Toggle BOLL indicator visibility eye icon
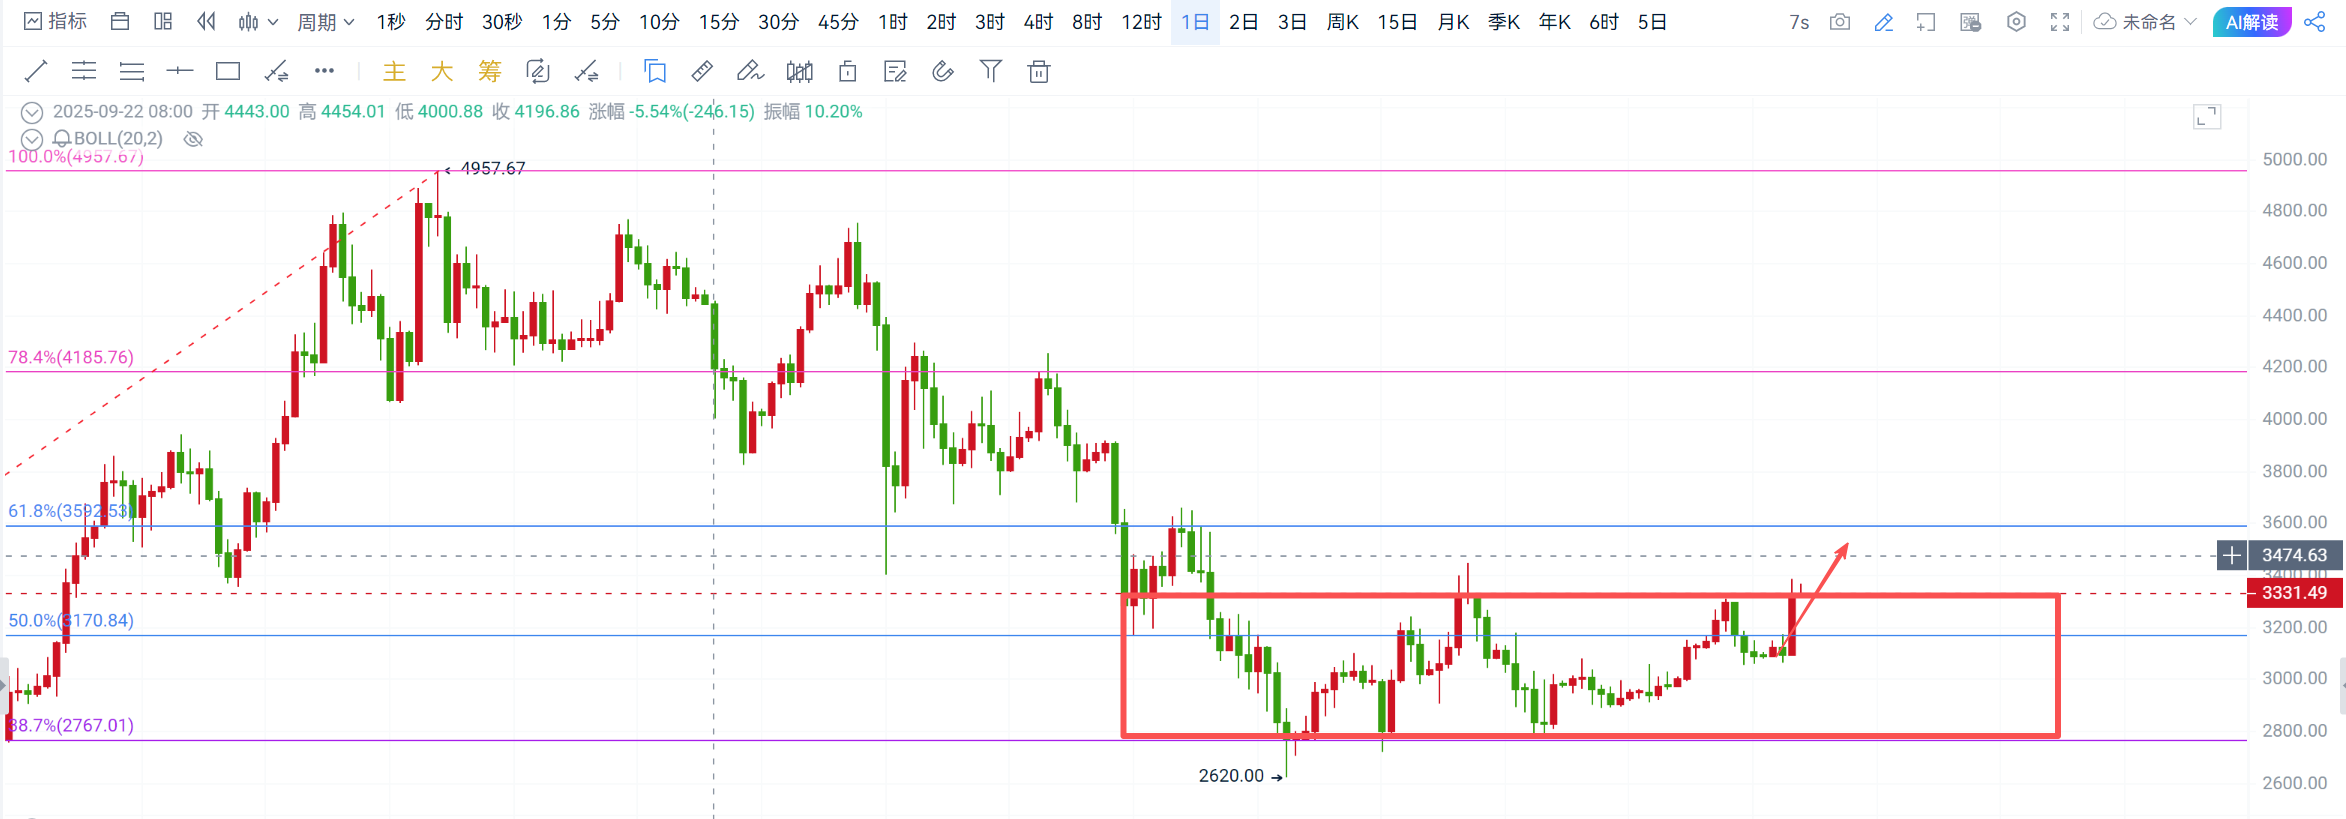2346x819 pixels. (194, 139)
